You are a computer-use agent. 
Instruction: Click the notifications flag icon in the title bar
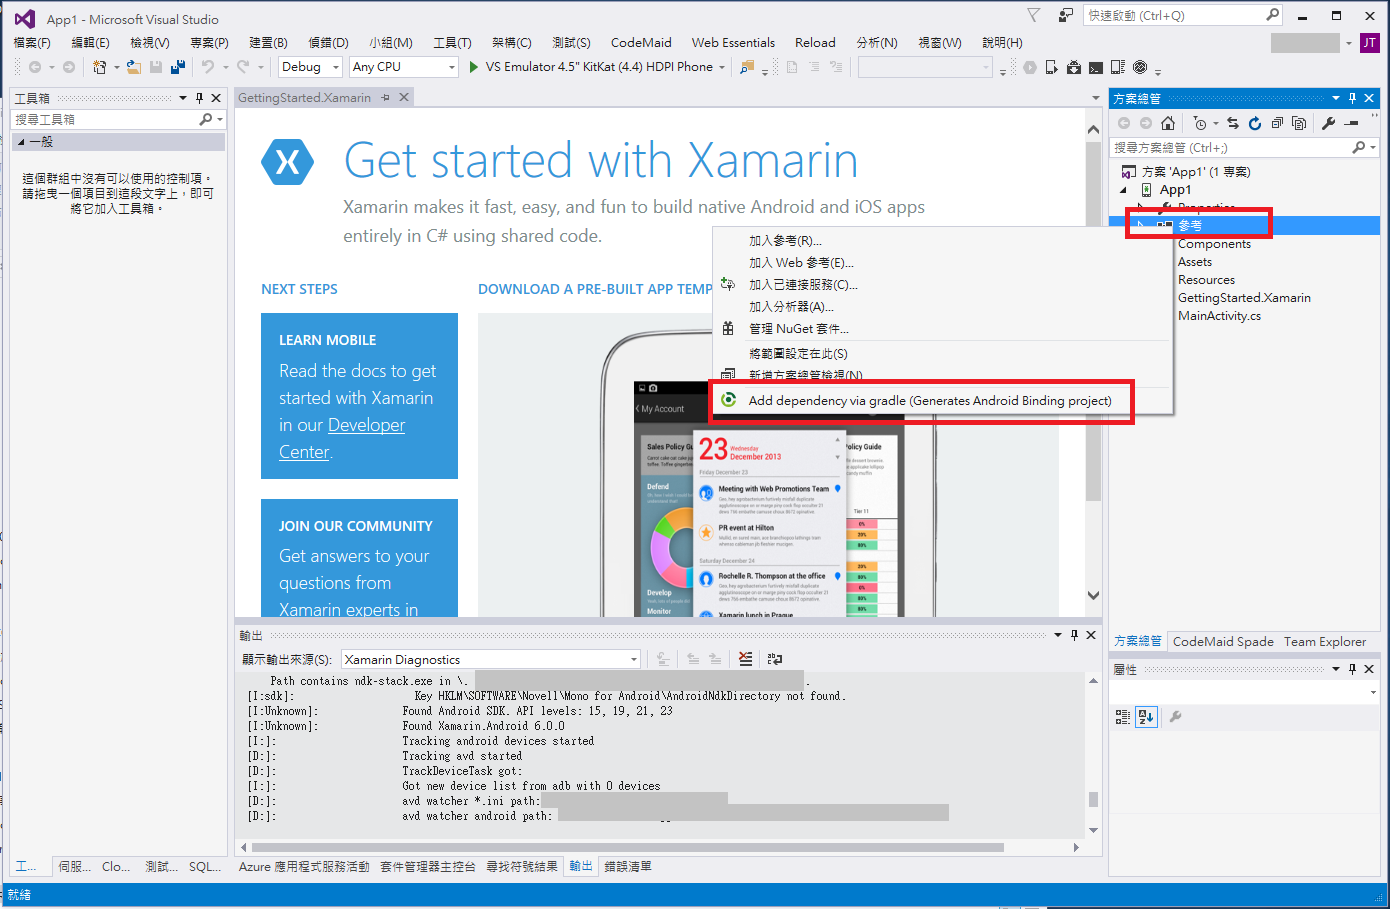point(1034,15)
